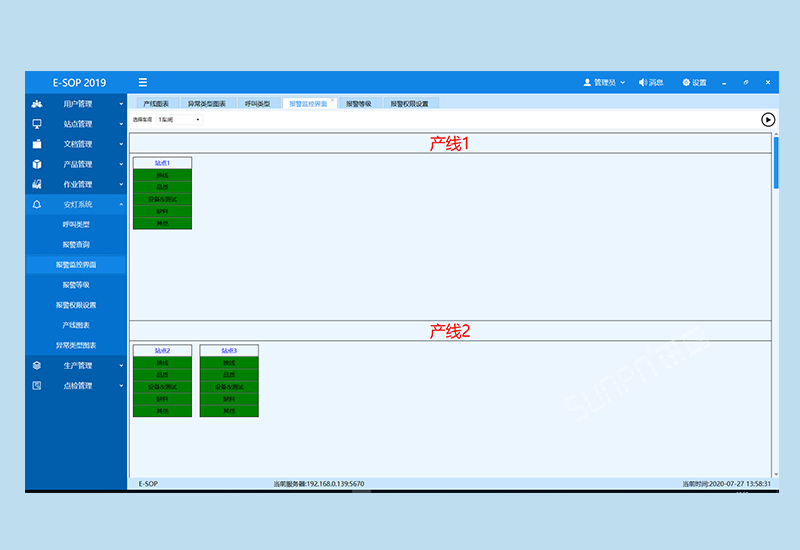This screenshot has height=550, width=800.
Task: Open the 选择车间 workshop dropdown
Action: pos(180,119)
